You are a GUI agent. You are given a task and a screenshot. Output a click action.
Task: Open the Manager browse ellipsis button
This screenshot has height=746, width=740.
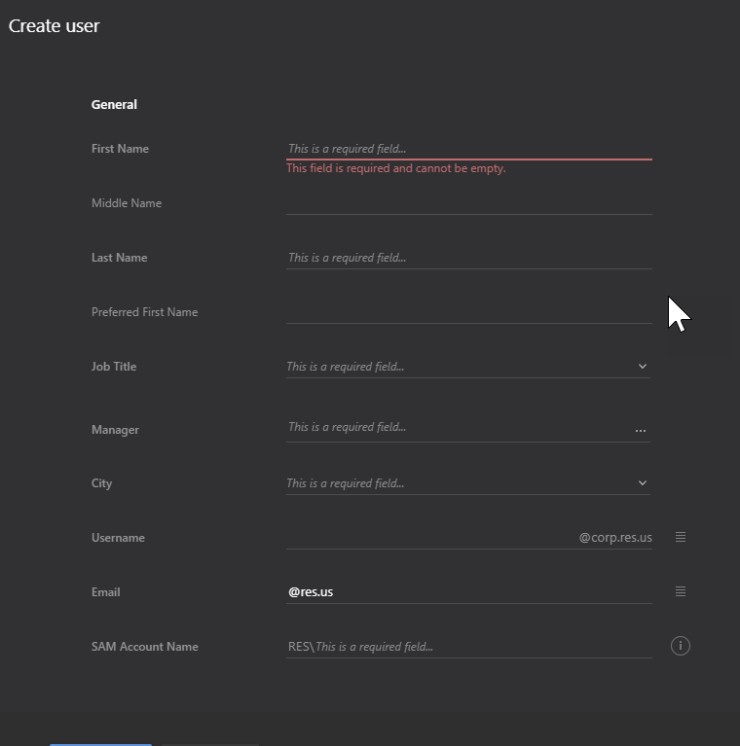click(x=640, y=430)
